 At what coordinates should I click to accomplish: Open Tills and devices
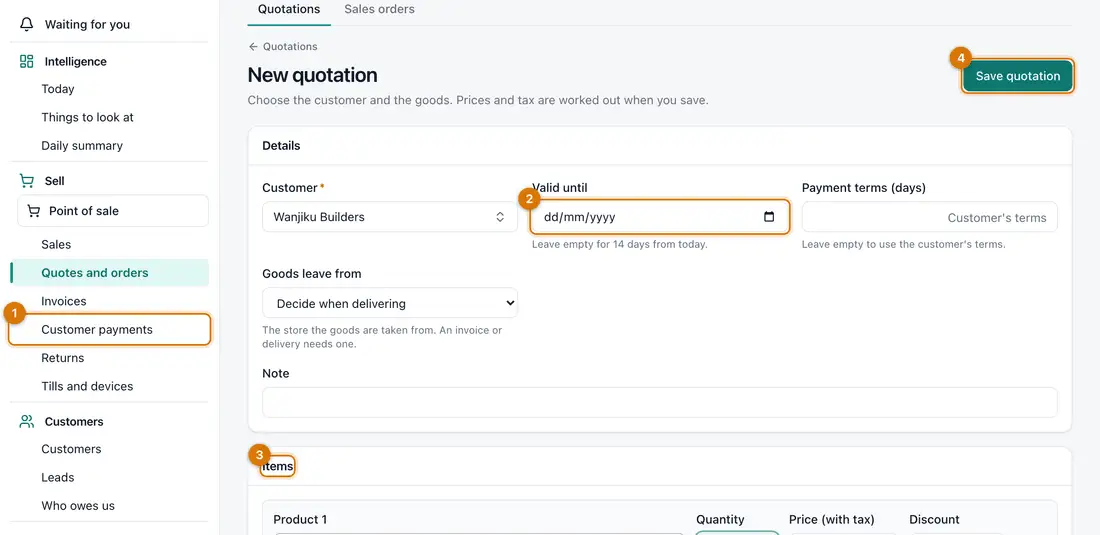point(87,386)
